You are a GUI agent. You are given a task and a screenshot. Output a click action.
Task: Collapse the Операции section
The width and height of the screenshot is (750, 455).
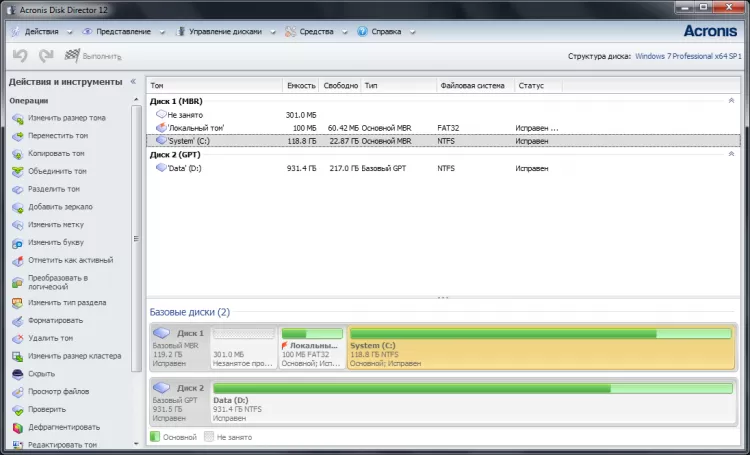tap(136, 100)
